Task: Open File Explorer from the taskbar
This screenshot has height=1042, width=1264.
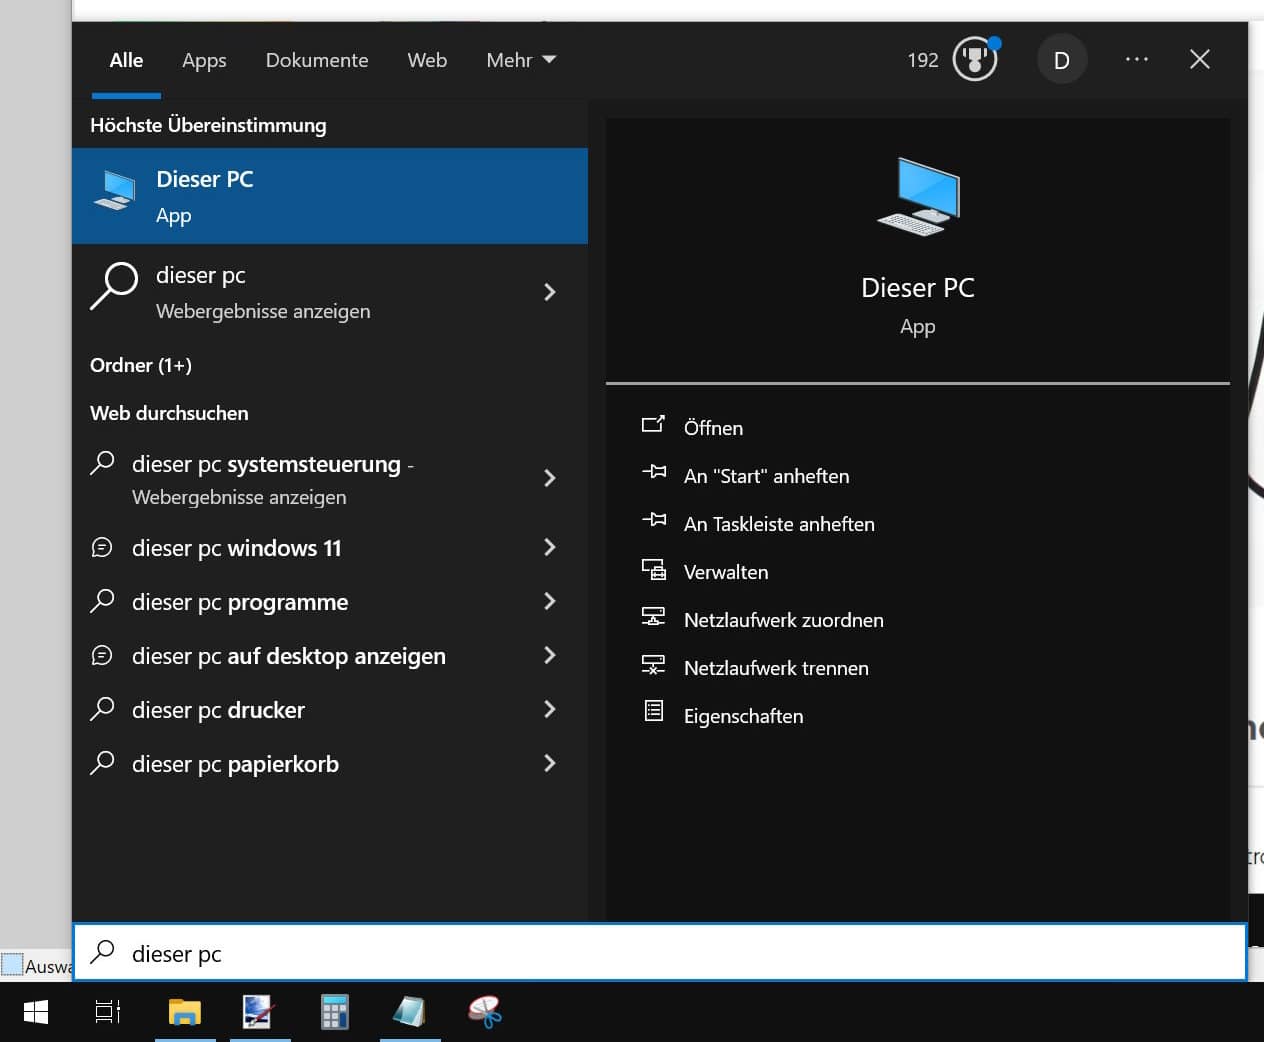Action: (185, 1012)
